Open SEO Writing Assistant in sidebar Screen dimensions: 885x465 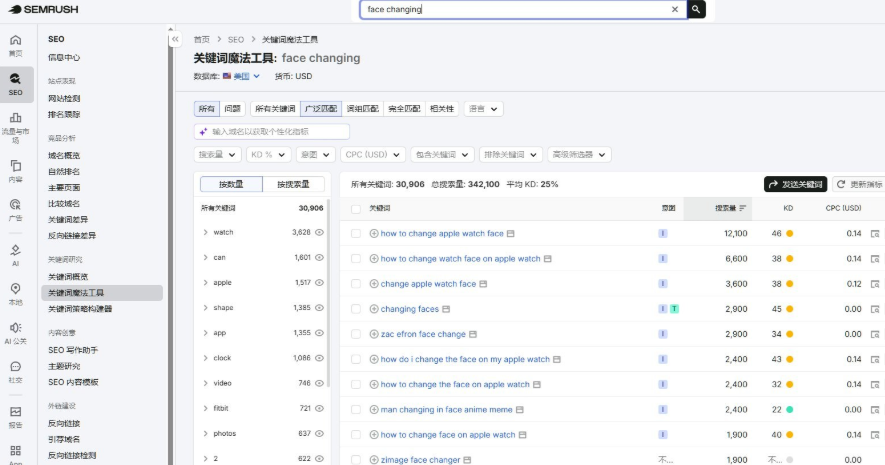coord(73,350)
